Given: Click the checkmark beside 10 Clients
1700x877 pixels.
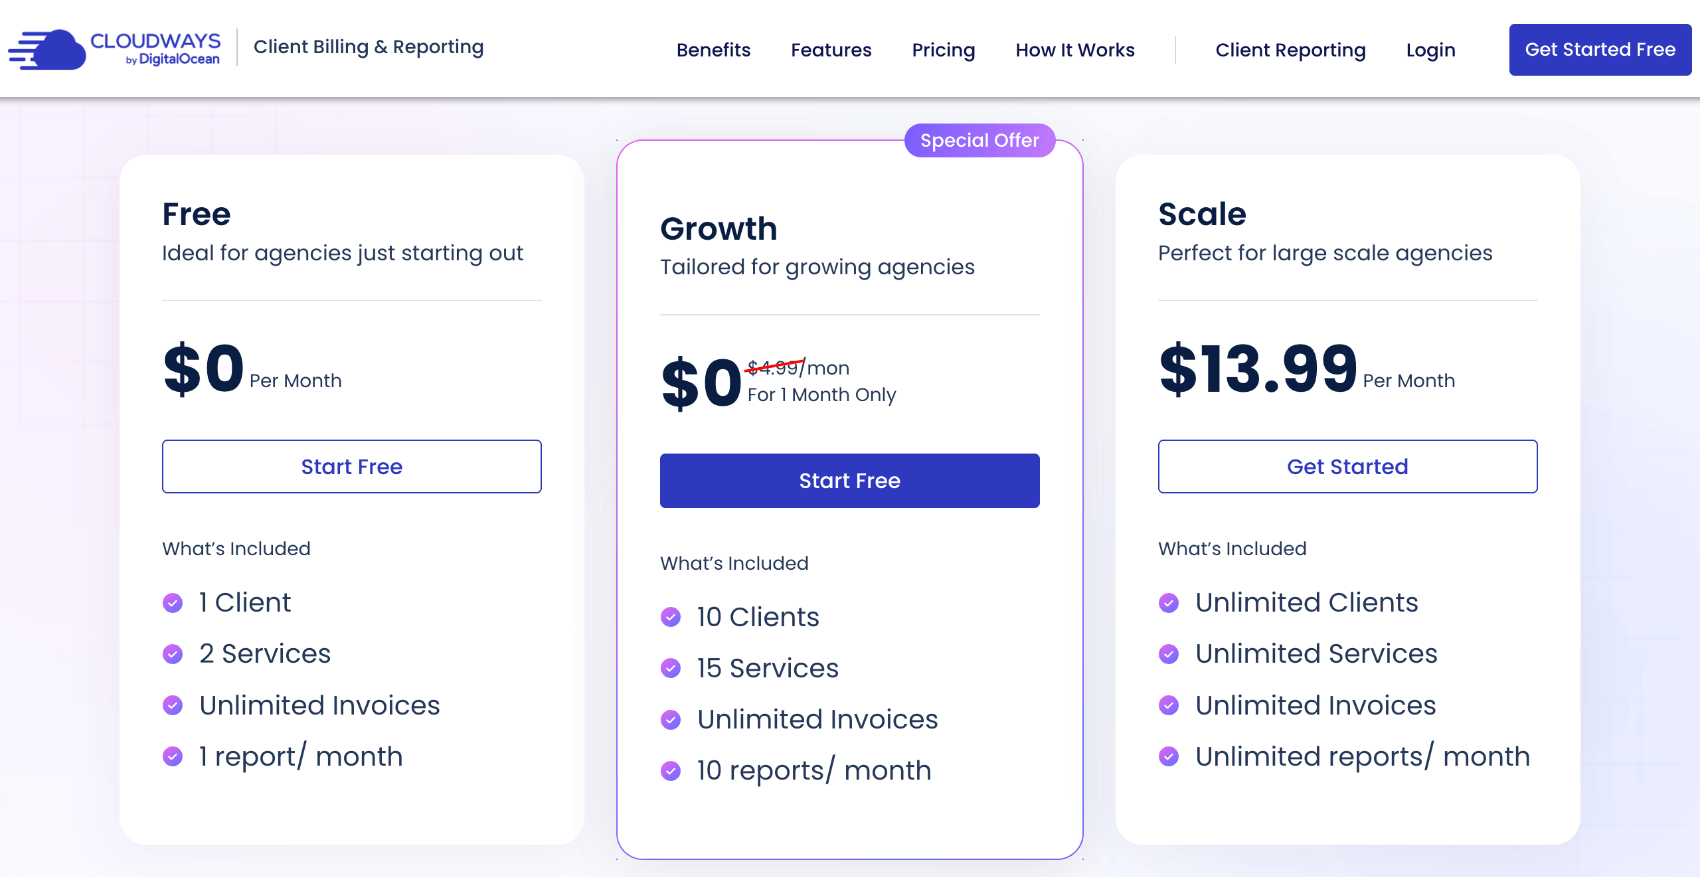Looking at the screenshot, I should (x=670, y=617).
